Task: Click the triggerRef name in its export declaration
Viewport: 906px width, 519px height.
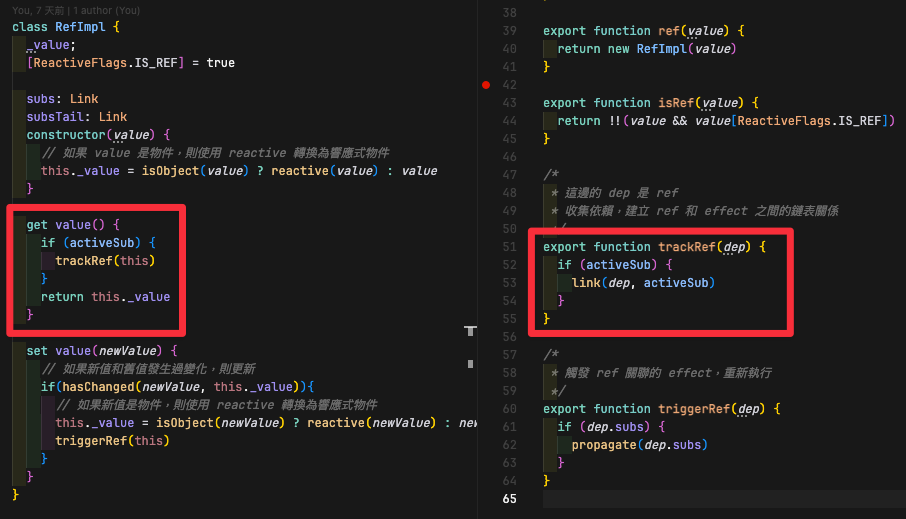Action: (696, 408)
